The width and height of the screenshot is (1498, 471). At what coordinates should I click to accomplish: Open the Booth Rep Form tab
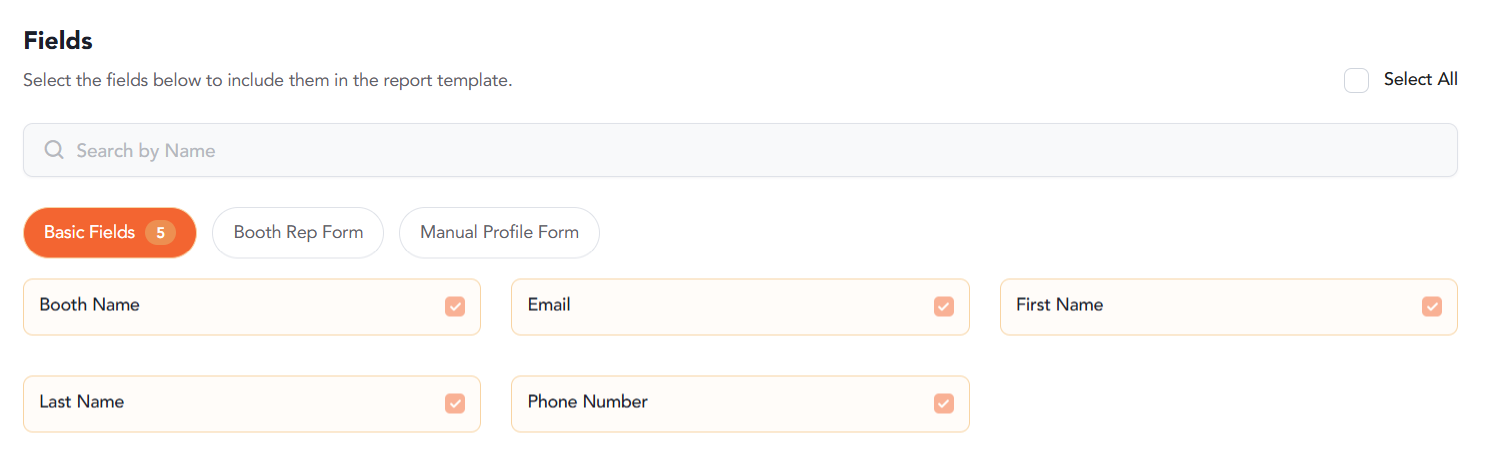pyautogui.click(x=298, y=233)
